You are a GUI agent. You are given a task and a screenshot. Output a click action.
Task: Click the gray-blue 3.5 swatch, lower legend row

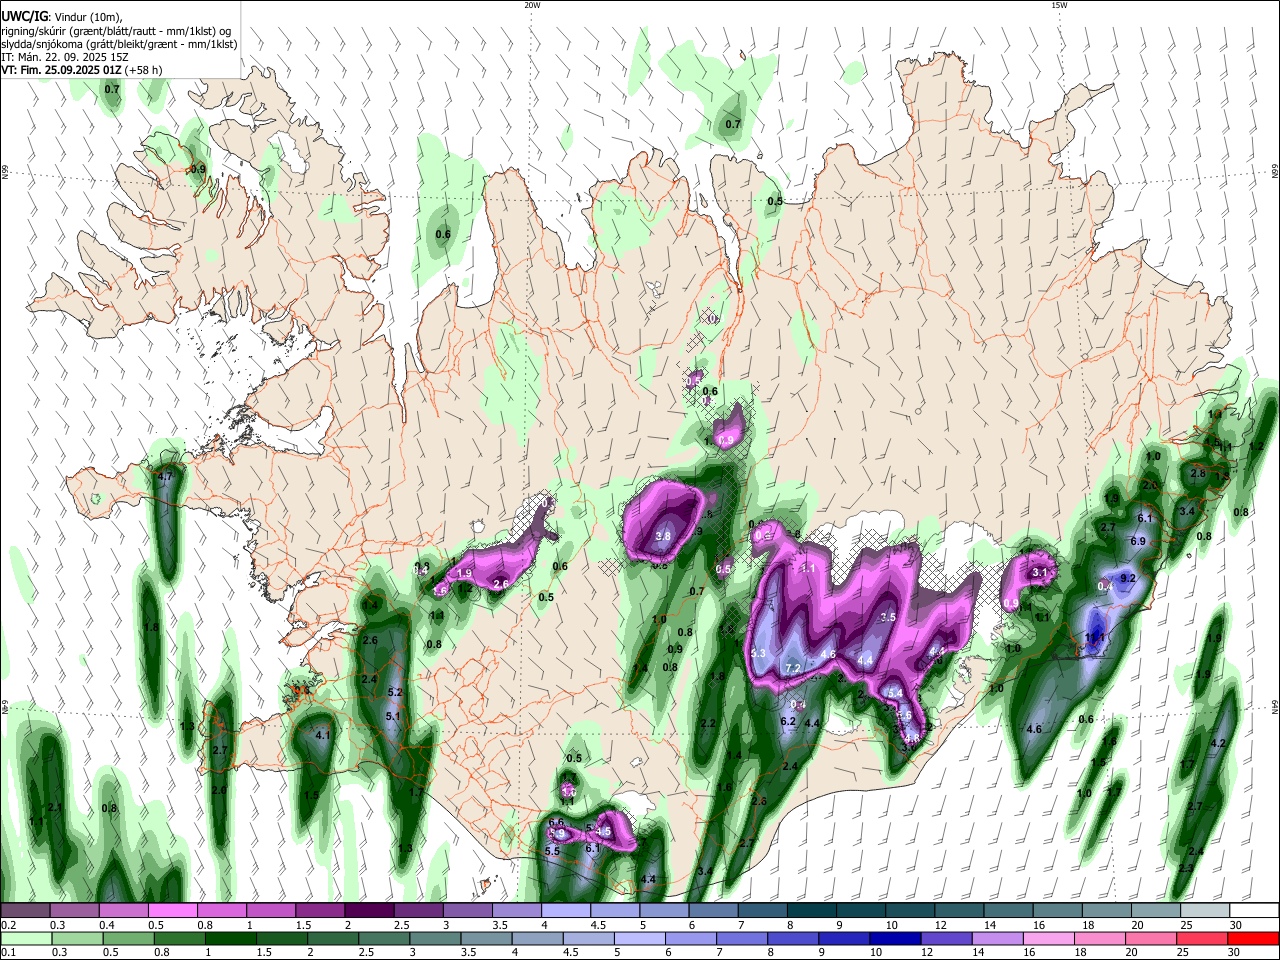[487, 938]
